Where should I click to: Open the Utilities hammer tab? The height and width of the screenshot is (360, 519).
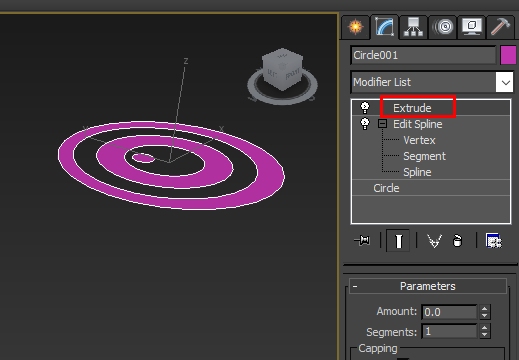(500, 27)
